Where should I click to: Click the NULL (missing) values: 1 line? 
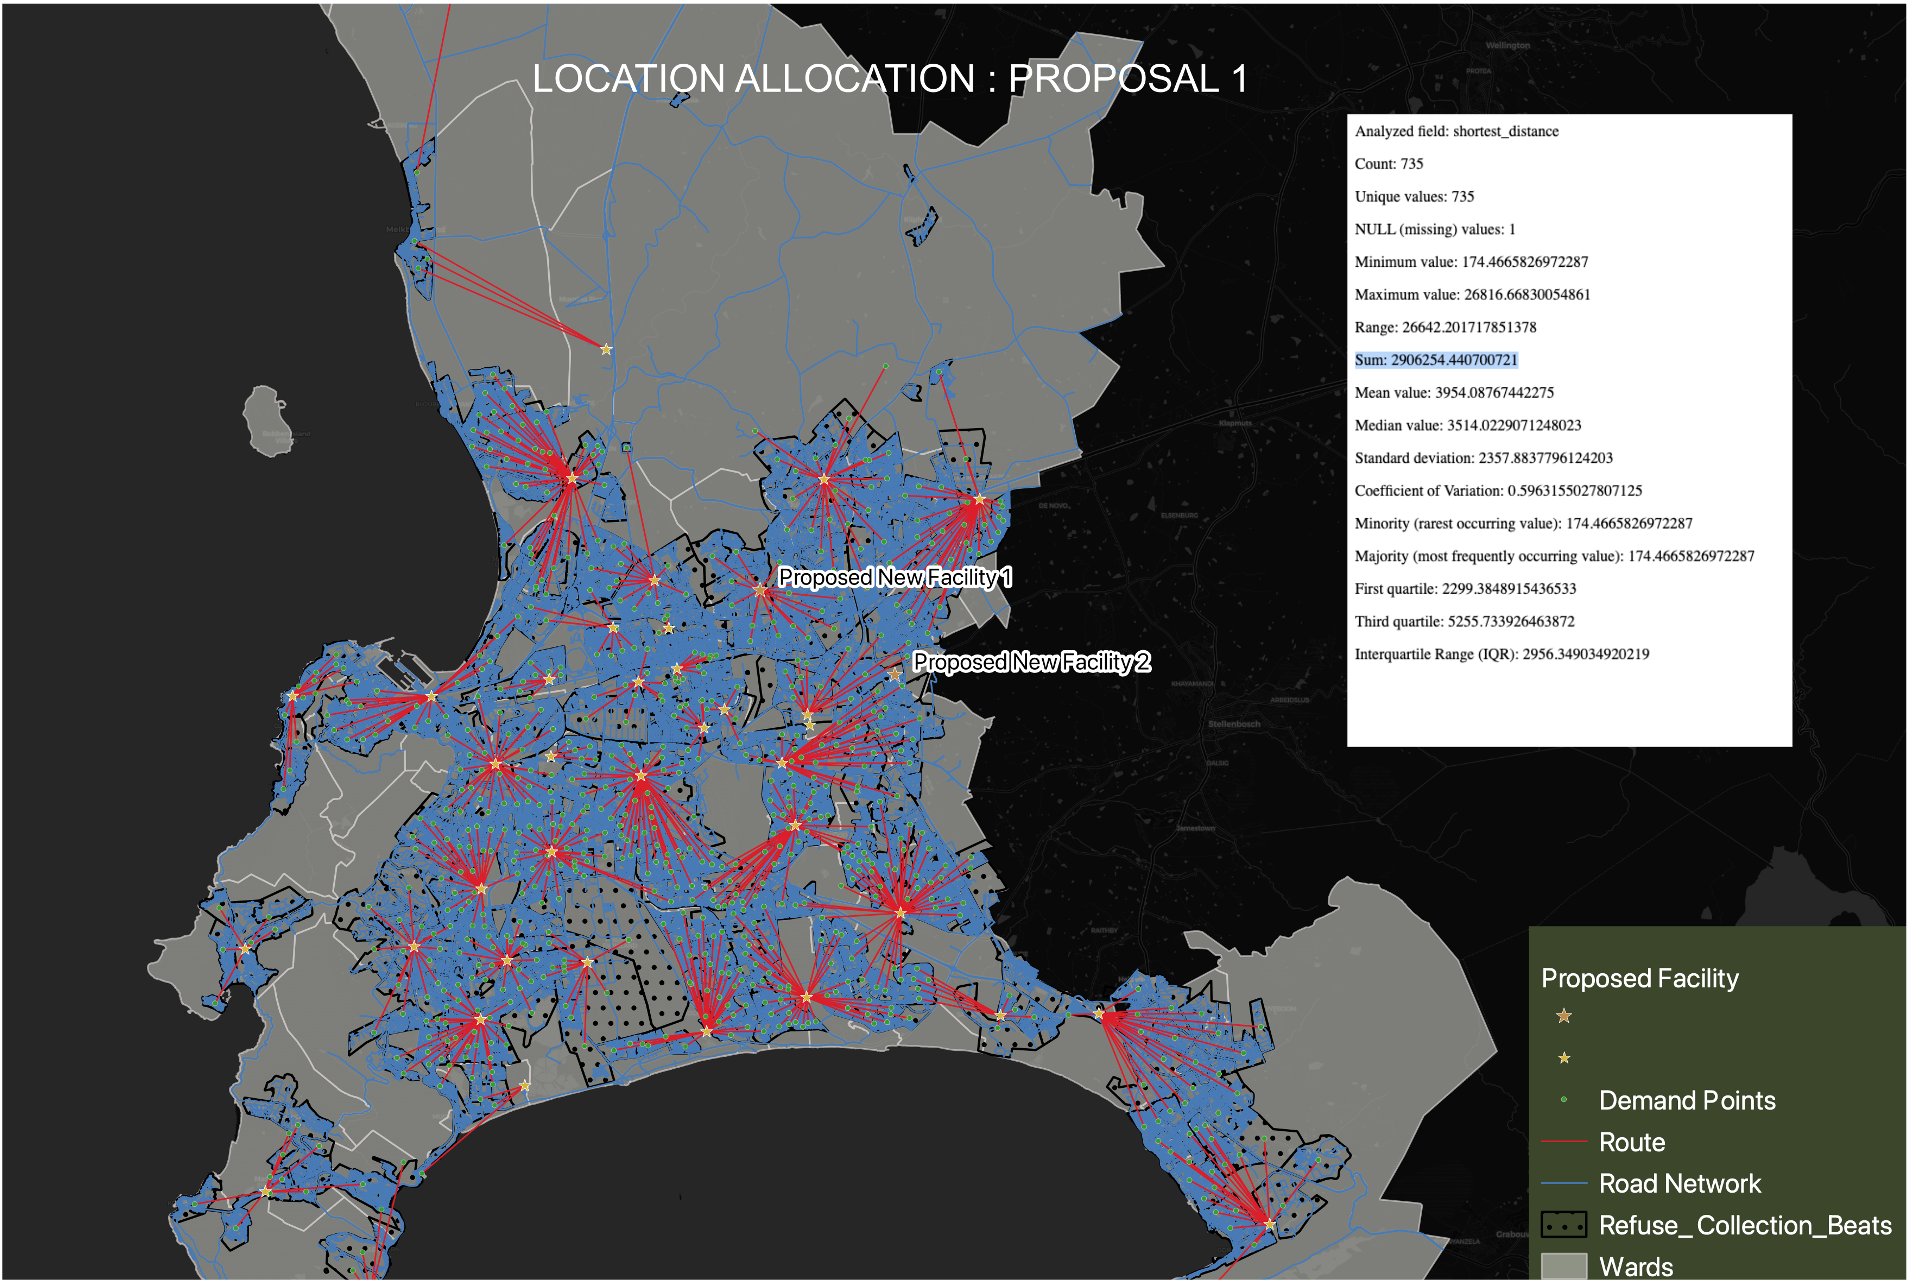pos(1435,229)
